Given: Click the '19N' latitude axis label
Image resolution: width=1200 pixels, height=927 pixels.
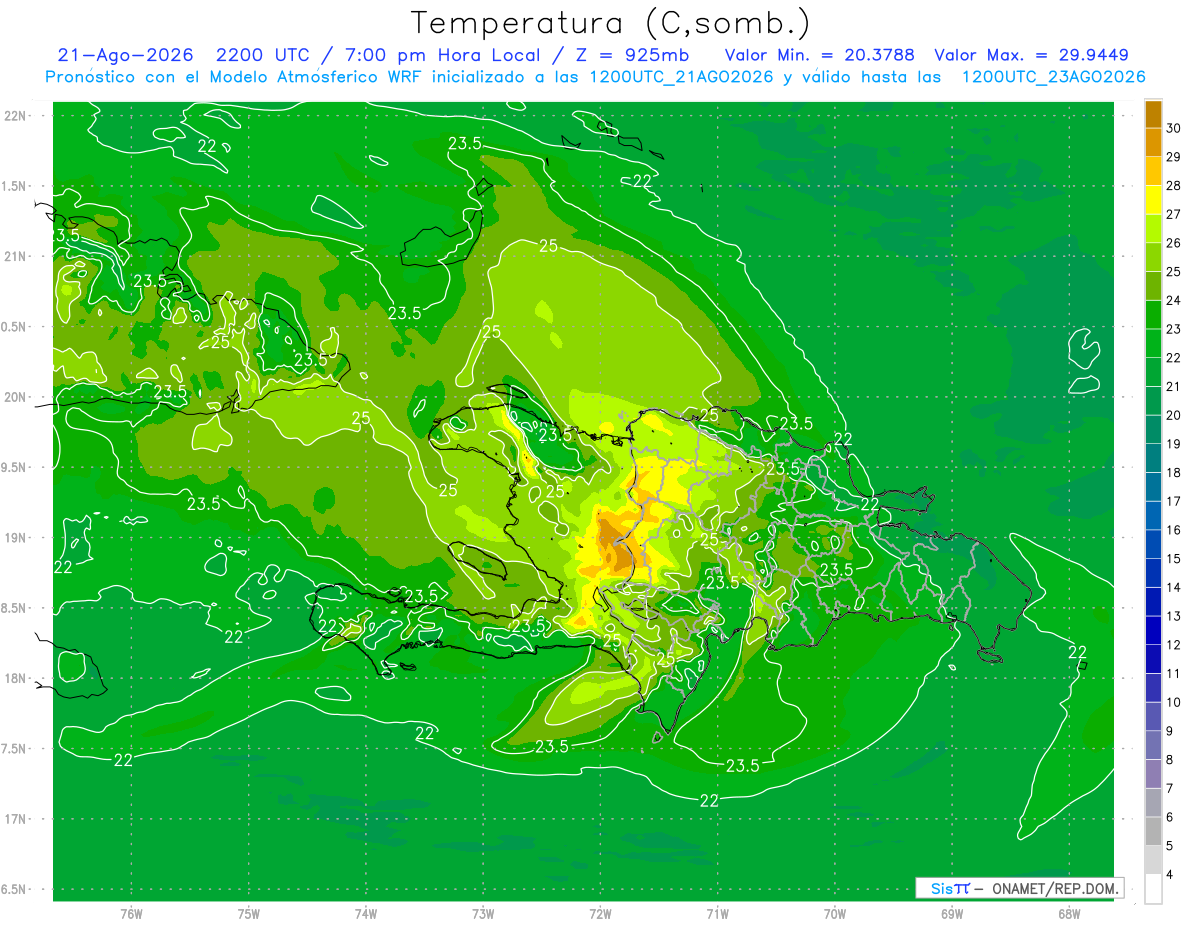Looking at the screenshot, I should 17,538.
